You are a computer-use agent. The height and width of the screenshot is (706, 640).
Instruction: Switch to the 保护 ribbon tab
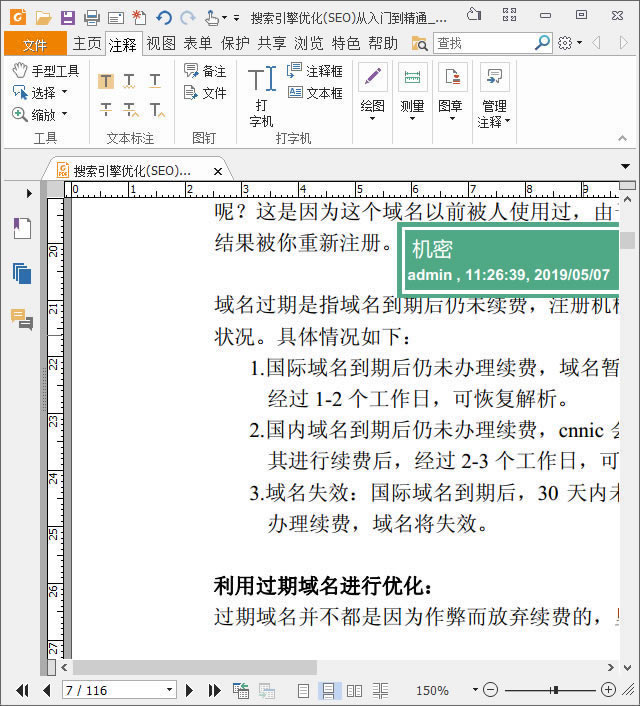pyautogui.click(x=235, y=44)
